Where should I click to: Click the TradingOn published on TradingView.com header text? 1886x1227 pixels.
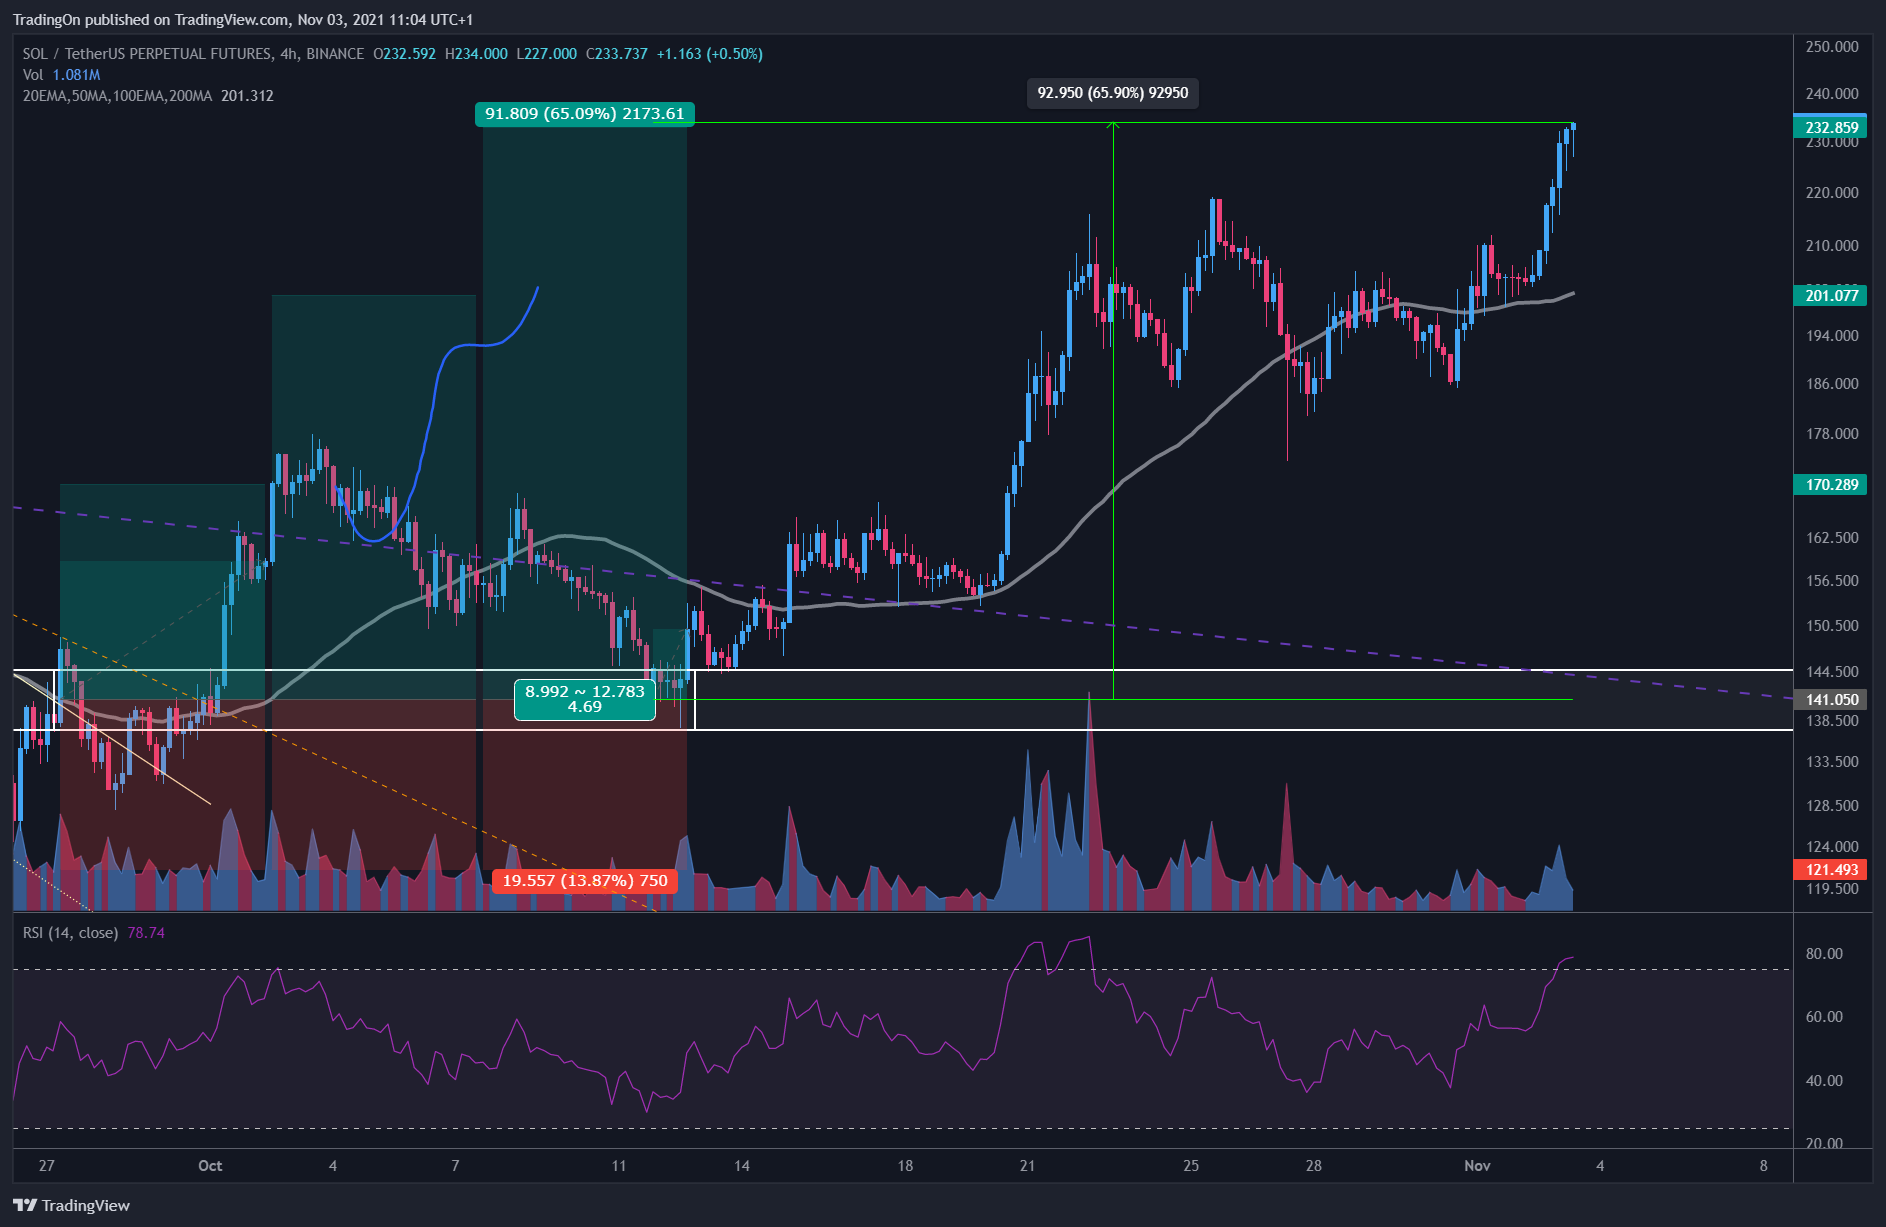point(243,20)
